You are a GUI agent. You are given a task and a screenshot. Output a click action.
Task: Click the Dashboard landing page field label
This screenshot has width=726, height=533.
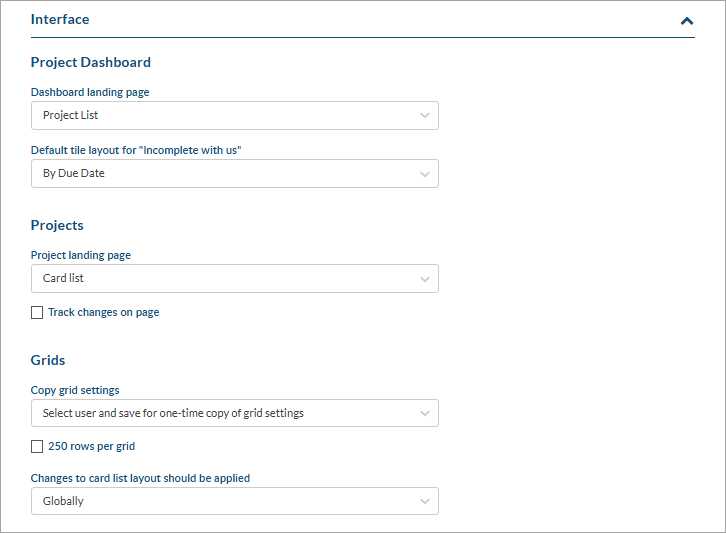(x=90, y=92)
